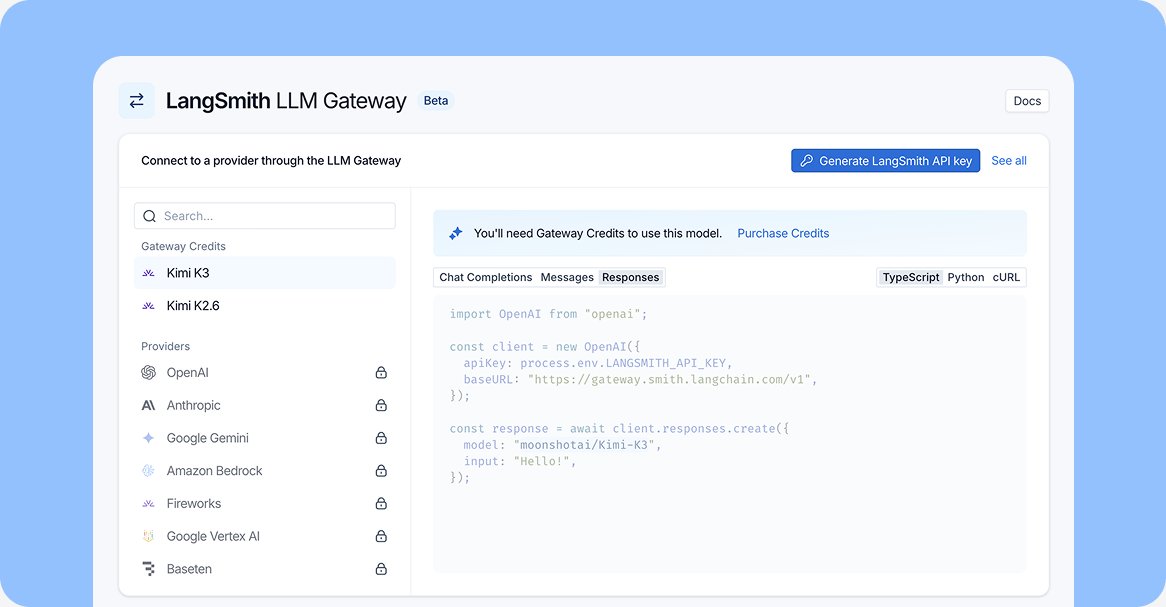Click the gateway baseURL string in code
The image size is (1166, 607).
(669, 379)
